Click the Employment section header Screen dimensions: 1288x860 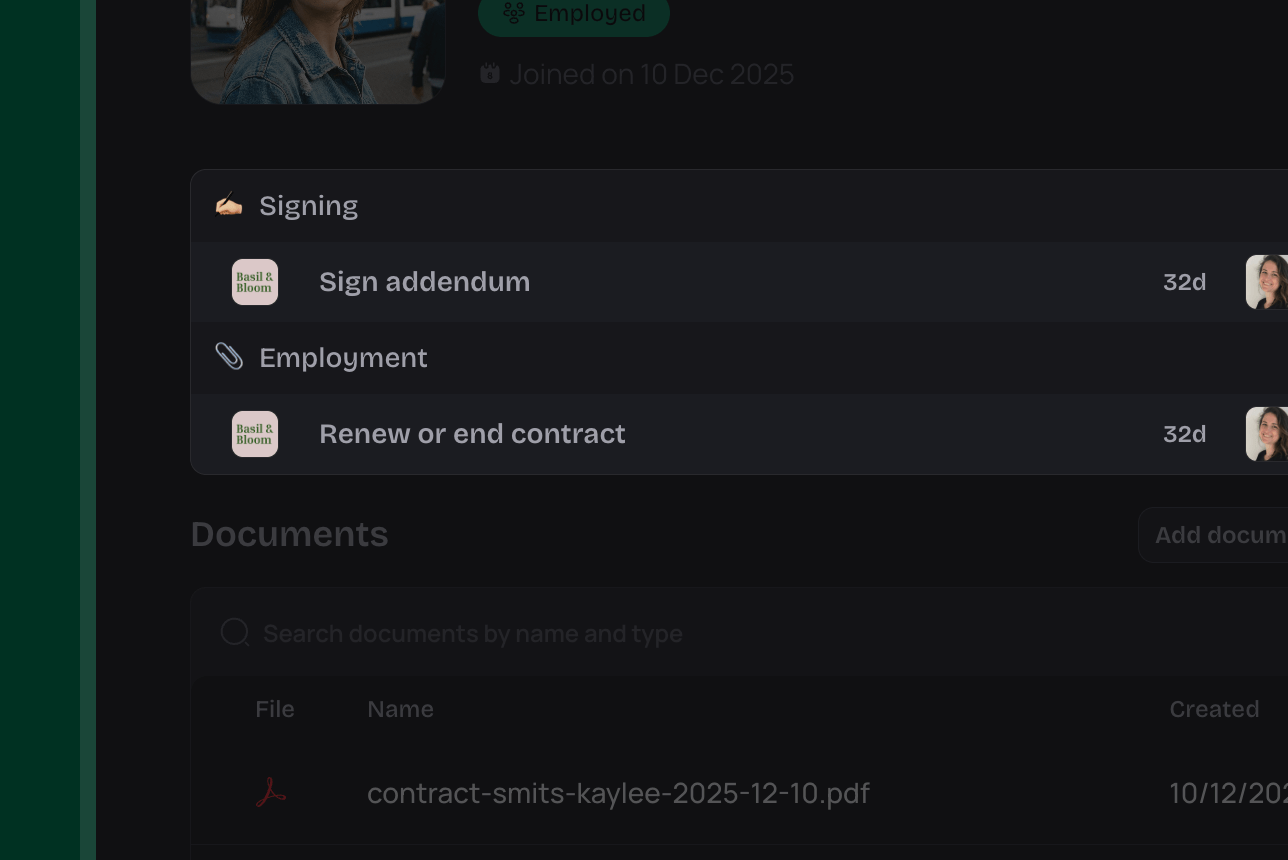343,358
